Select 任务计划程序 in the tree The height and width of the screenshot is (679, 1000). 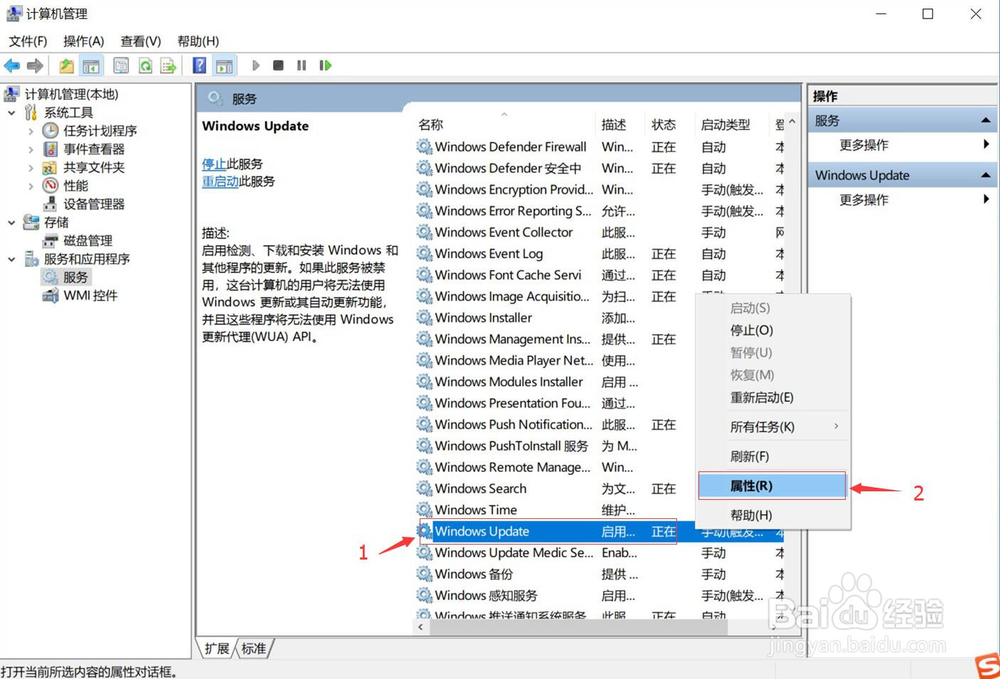(100, 131)
